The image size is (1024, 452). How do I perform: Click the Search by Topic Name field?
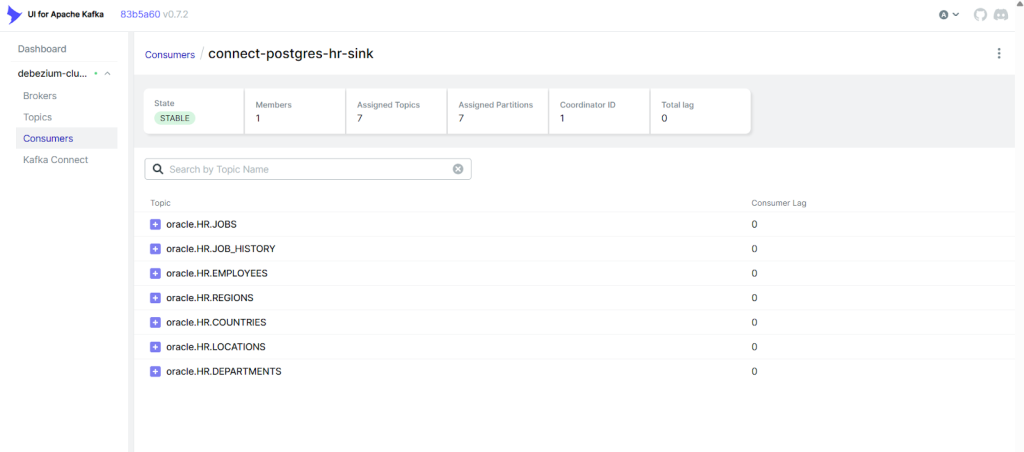[300, 169]
